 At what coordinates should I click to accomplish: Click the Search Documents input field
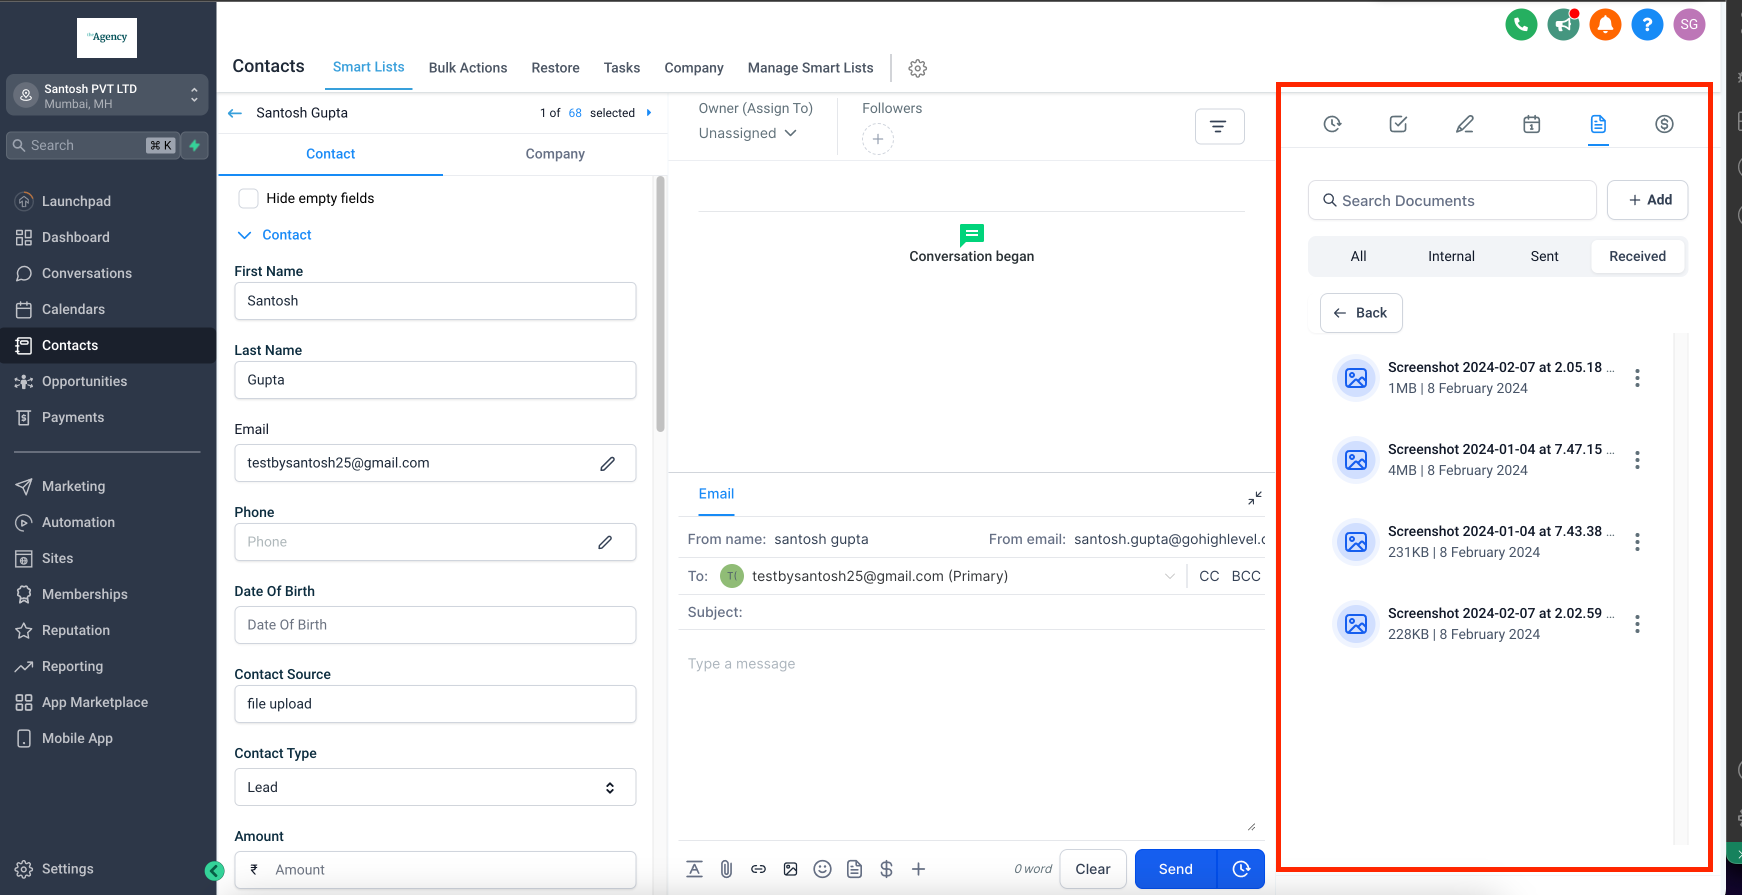tap(1452, 200)
